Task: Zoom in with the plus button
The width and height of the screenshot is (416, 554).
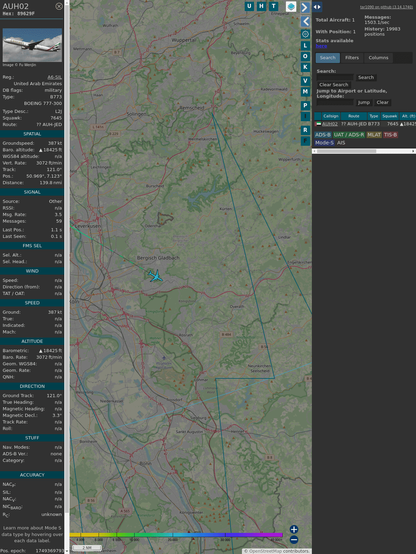Action: tap(294, 529)
